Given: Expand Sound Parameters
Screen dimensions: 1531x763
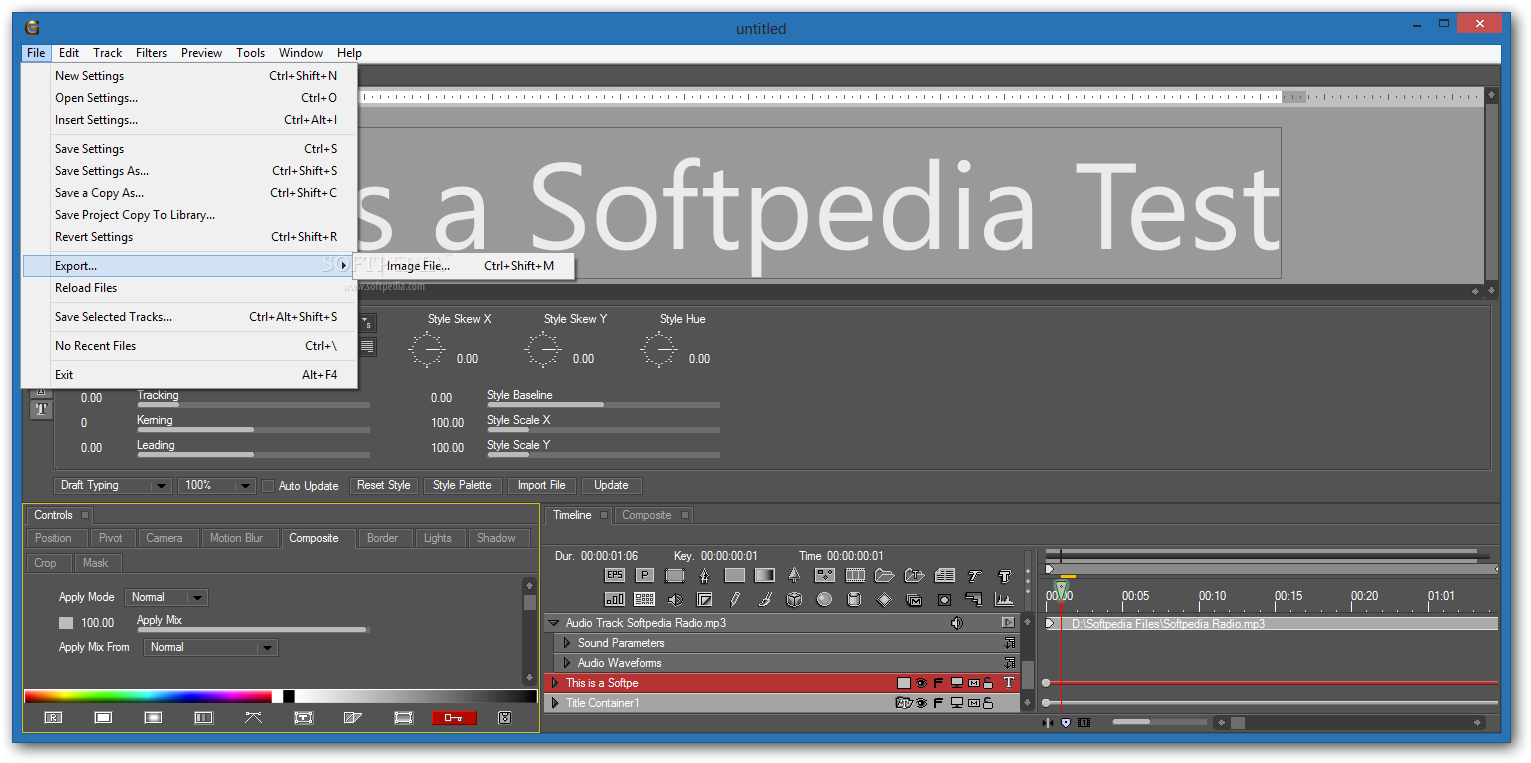Looking at the screenshot, I should (567, 643).
